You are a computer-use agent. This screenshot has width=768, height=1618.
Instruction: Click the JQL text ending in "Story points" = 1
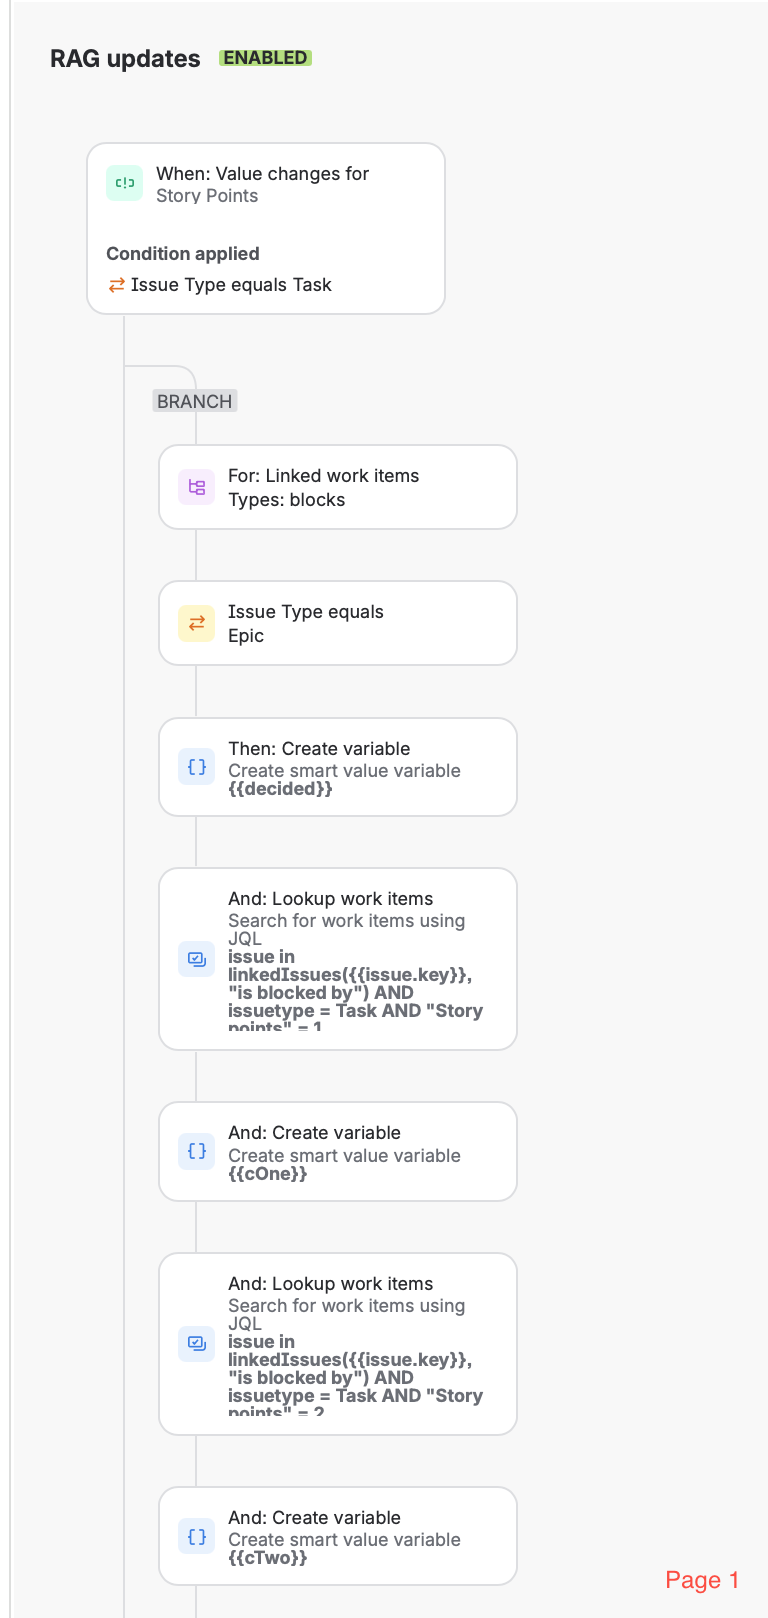pos(355,992)
